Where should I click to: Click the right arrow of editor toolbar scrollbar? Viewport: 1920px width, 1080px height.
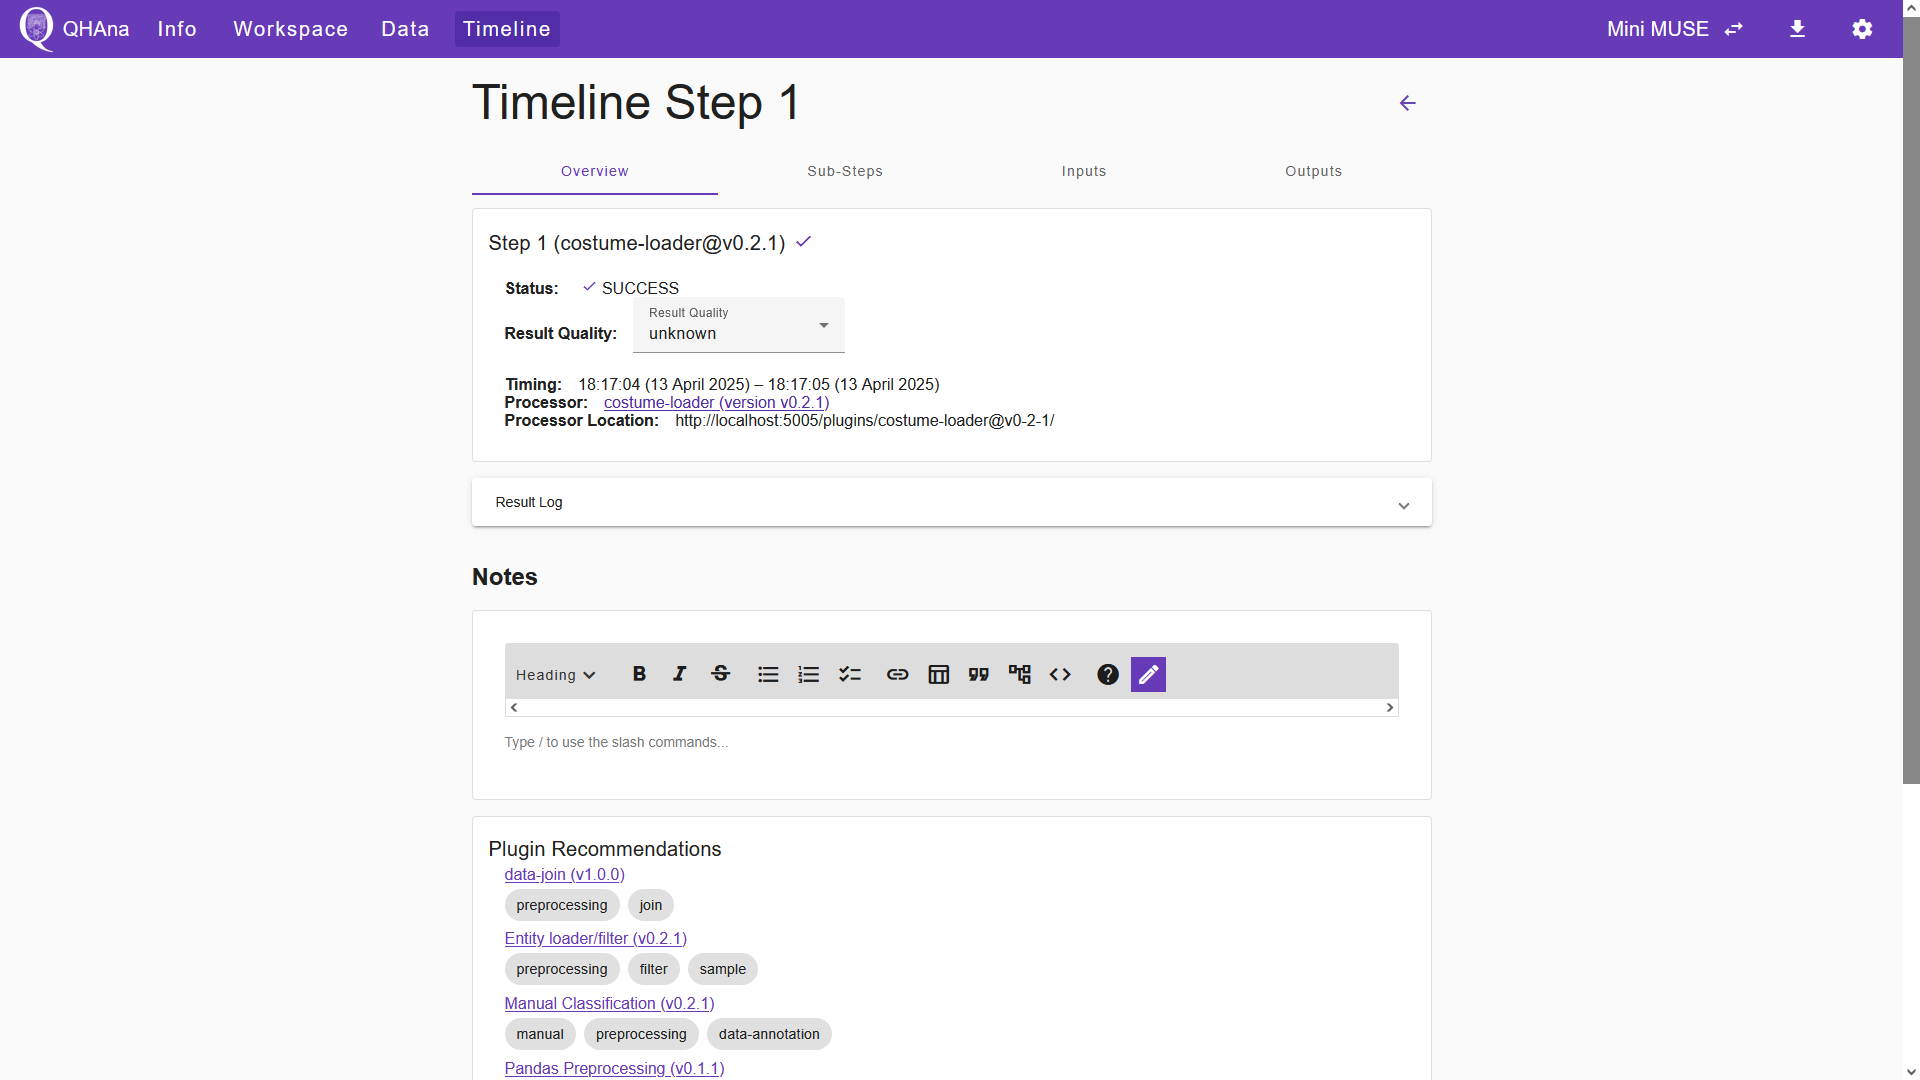(x=1390, y=708)
